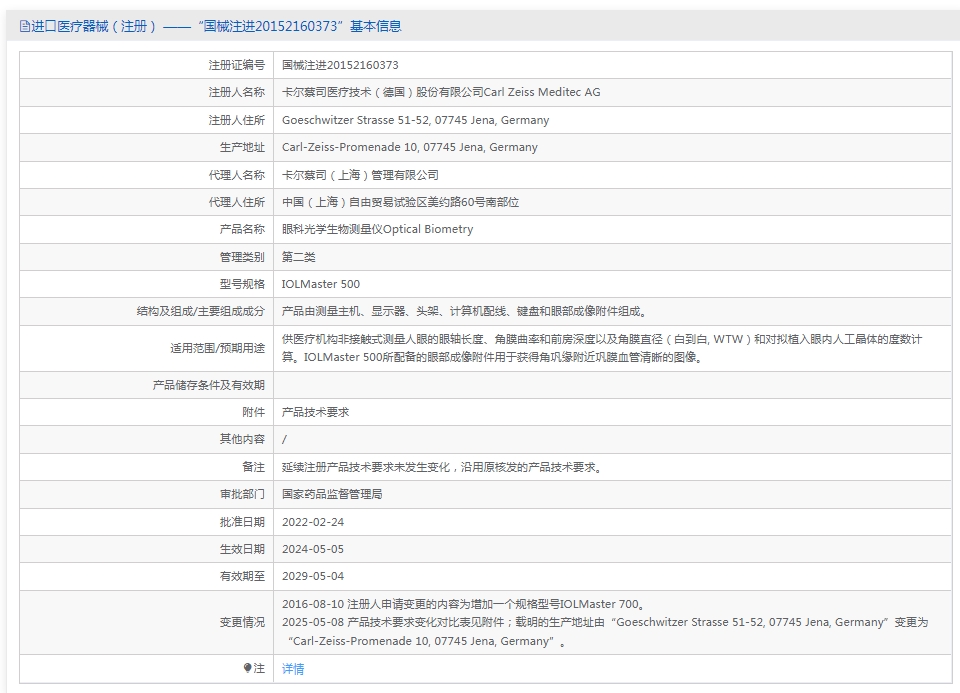Select approval date 2022-02-24
Image resolution: width=960 pixels, height=693 pixels.
[313, 522]
